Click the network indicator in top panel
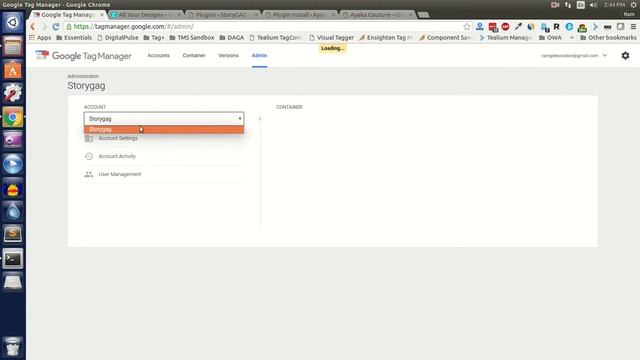This screenshot has width=640, height=360. coord(568,5)
